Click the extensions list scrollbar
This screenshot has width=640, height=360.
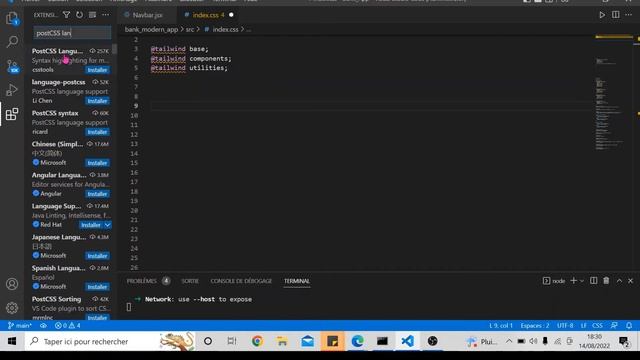point(114,49)
